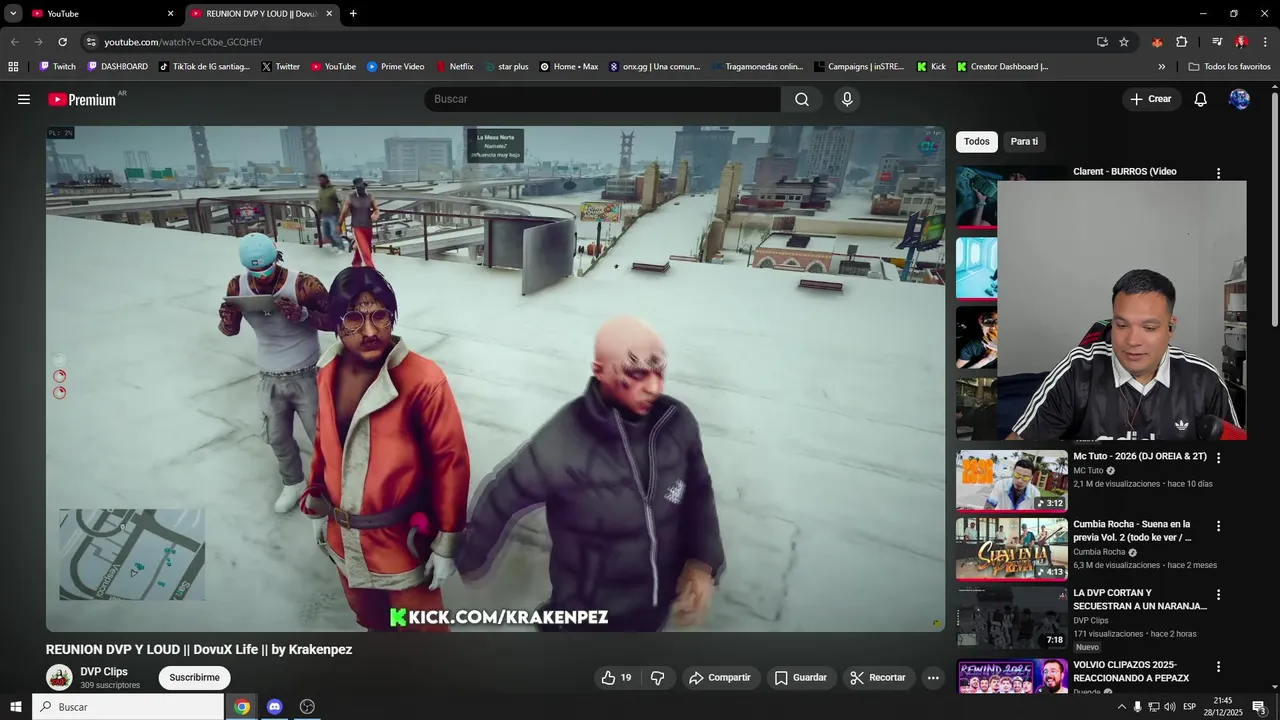Like the video with thumbs-up button
The width and height of the screenshot is (1280, 720).
[x=616, y=678]
